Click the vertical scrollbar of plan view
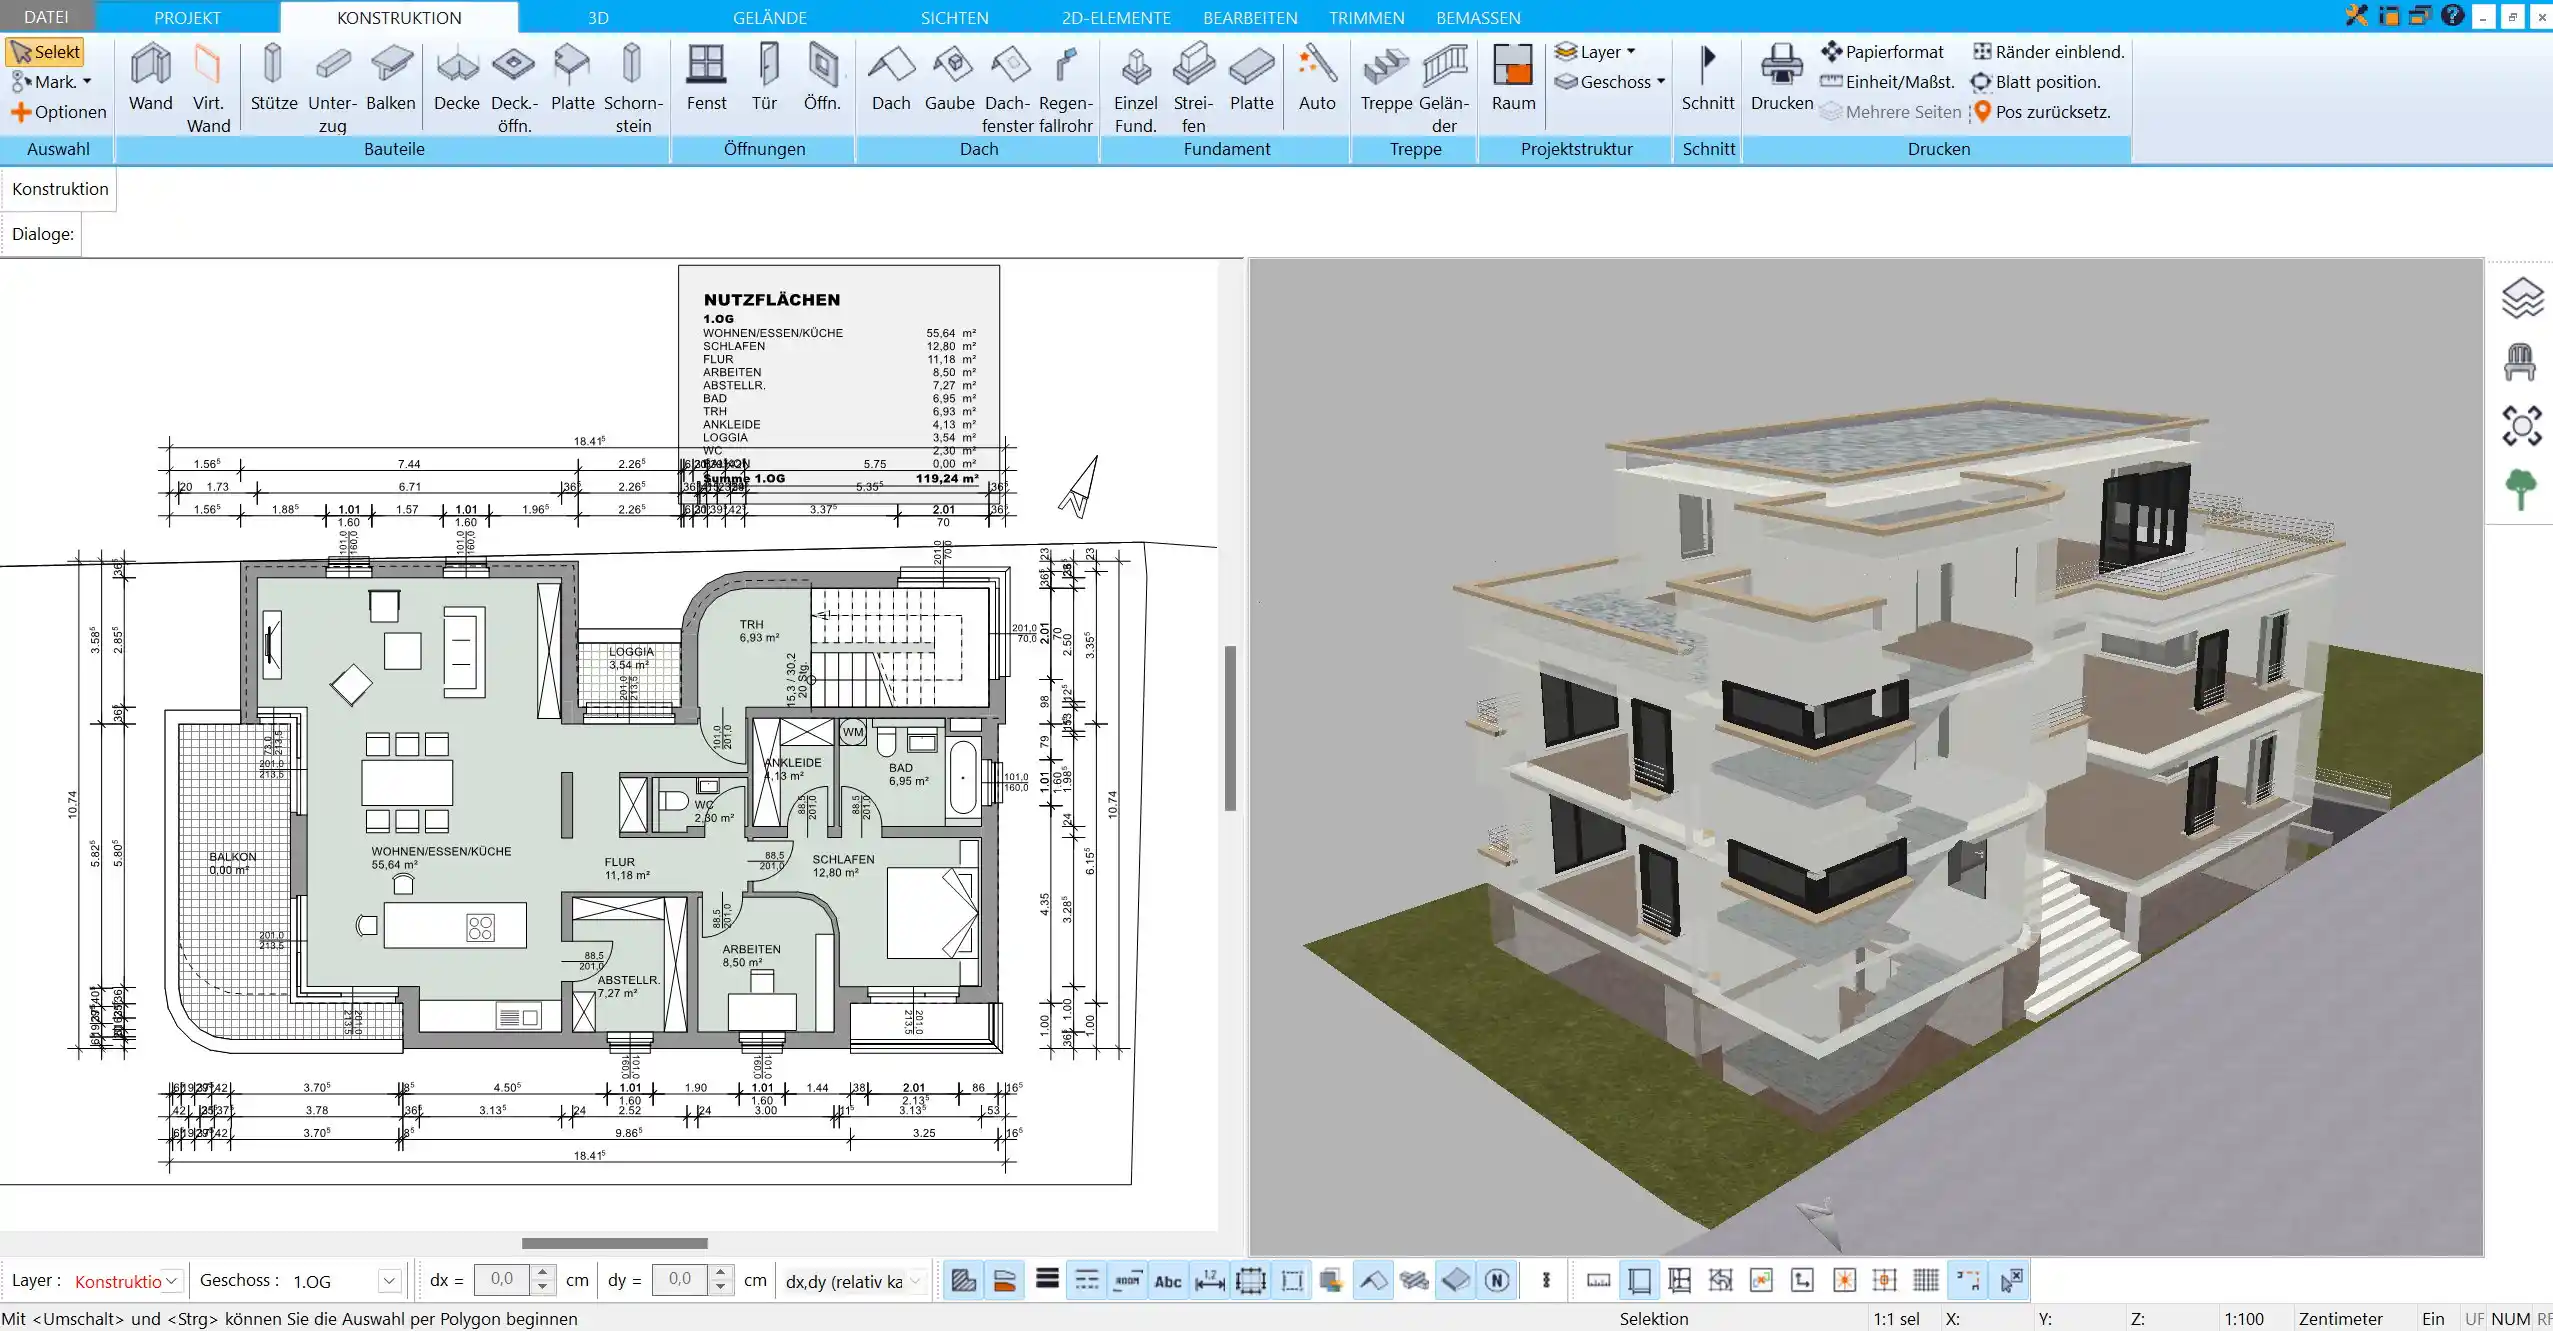Screen dimensions: 2553x1331 click(1230, 728)
